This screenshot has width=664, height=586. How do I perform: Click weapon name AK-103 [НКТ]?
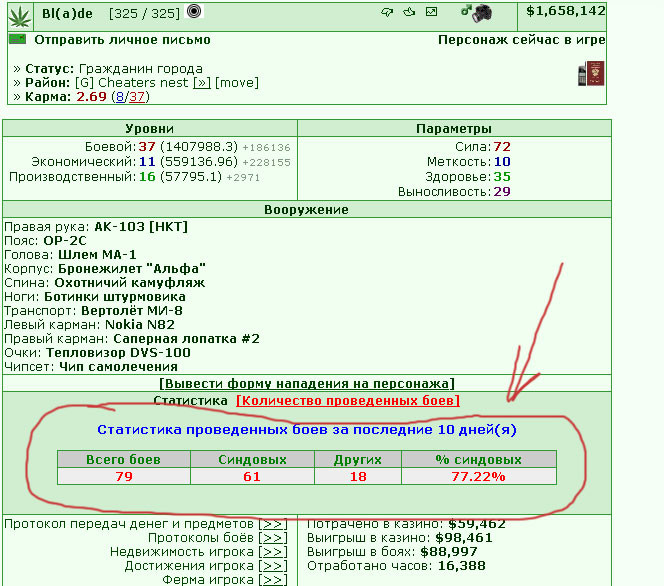[x=141, y=227]
